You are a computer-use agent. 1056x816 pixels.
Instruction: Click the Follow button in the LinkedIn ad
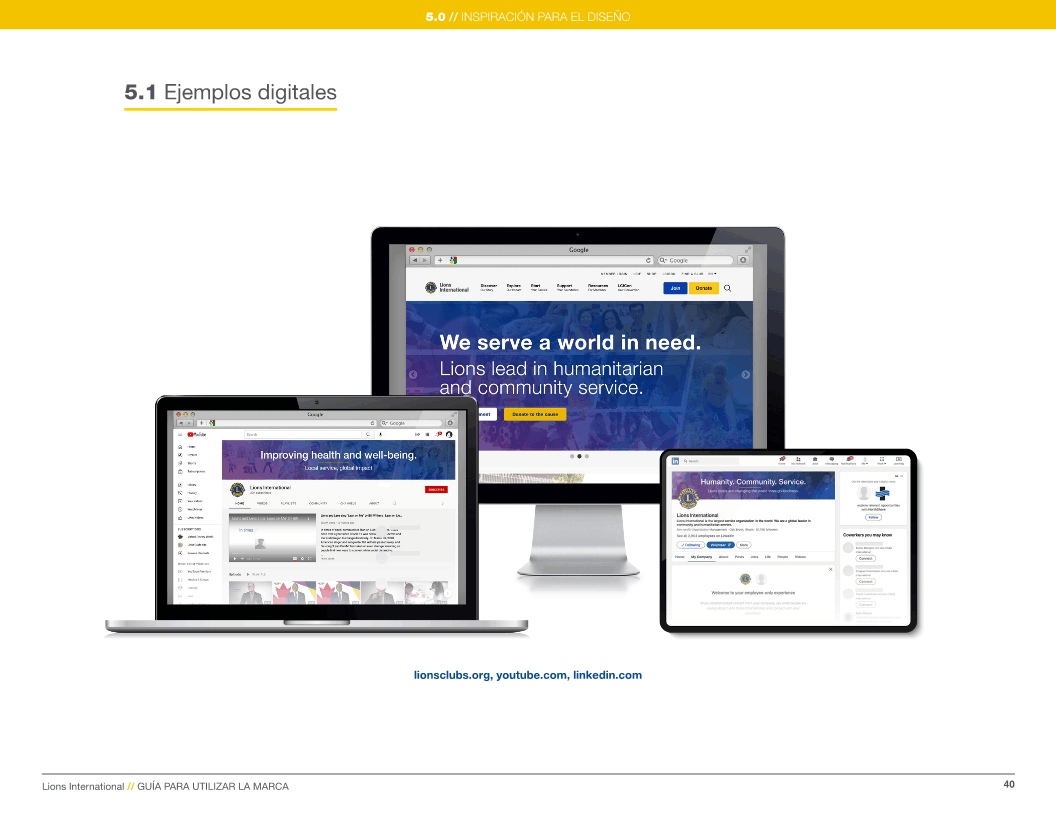click(x=873, y=517)
